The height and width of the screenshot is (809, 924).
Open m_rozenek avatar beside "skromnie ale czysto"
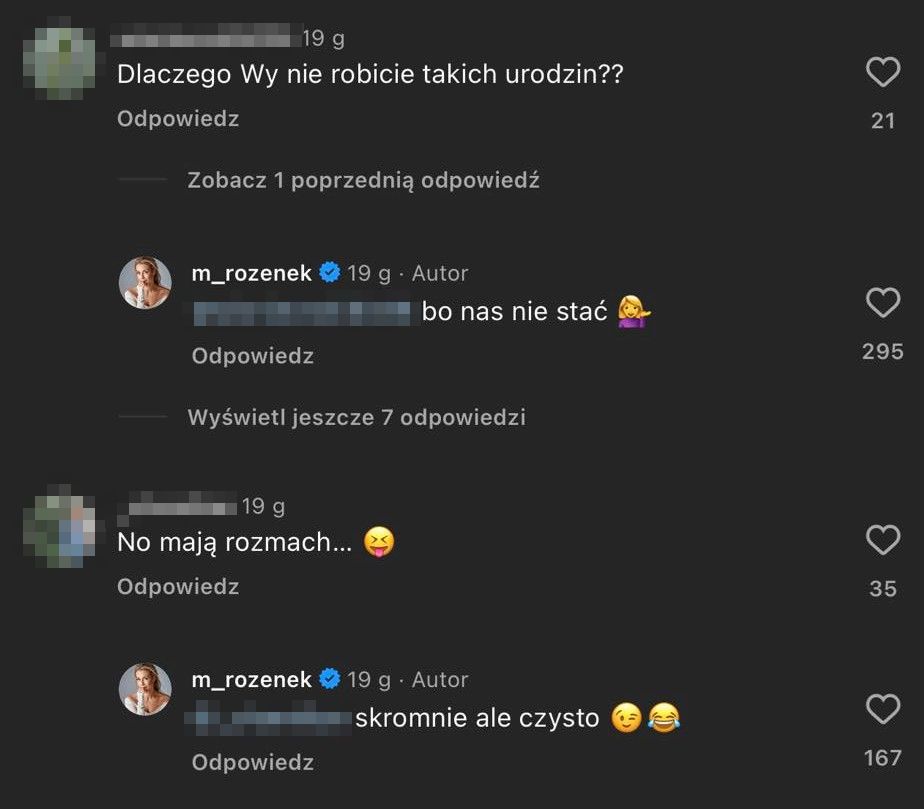coord(146,690)
